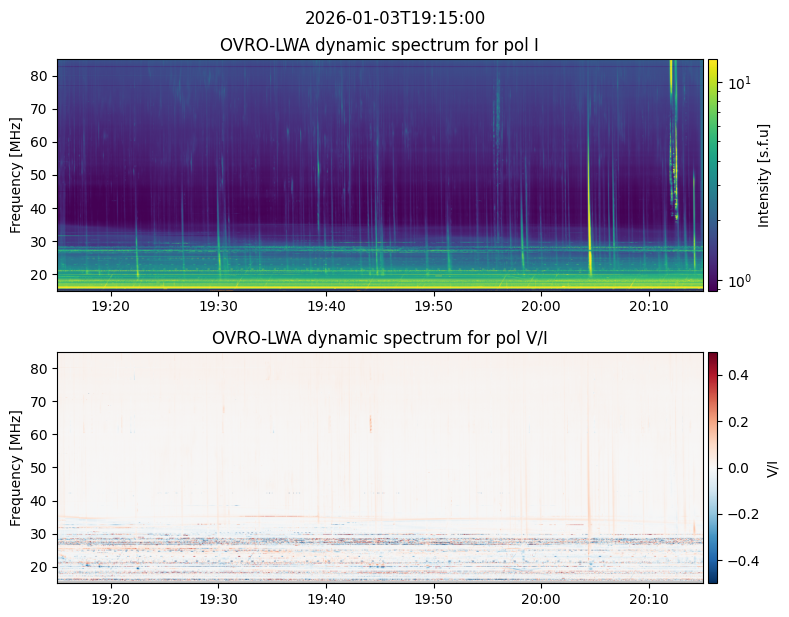789x617 pixels.
Task: Click the V/I red-blue colorbar
Action: 713,467
